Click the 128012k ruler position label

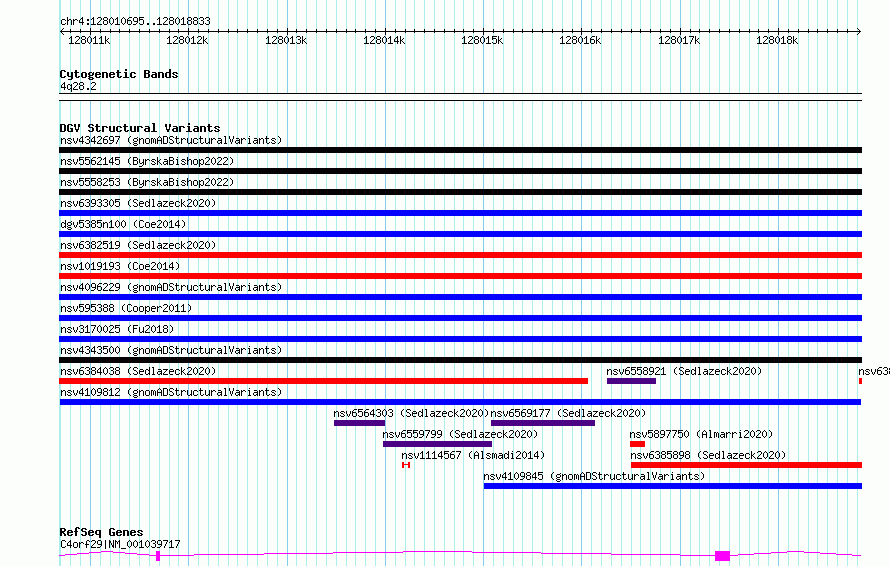pos(187,40)
